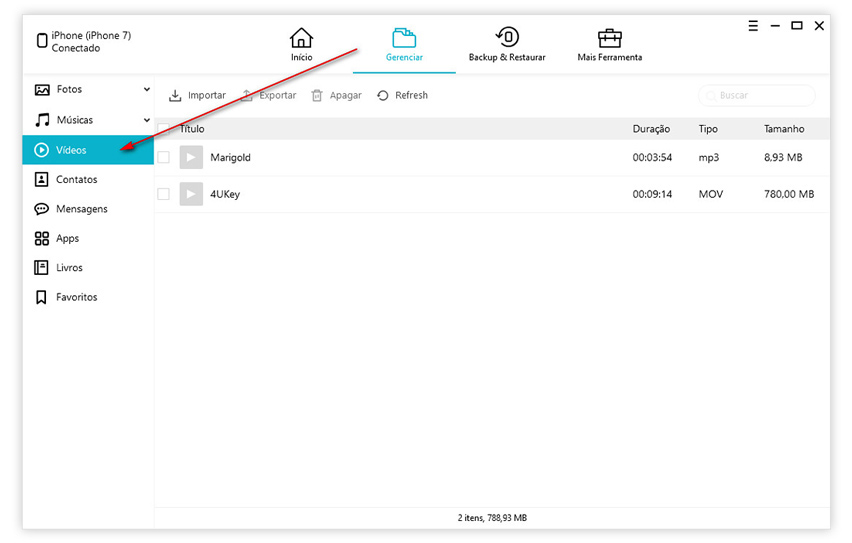Open the Início home tab
Screen dimensions: 852x543
[x=301, y=44]
